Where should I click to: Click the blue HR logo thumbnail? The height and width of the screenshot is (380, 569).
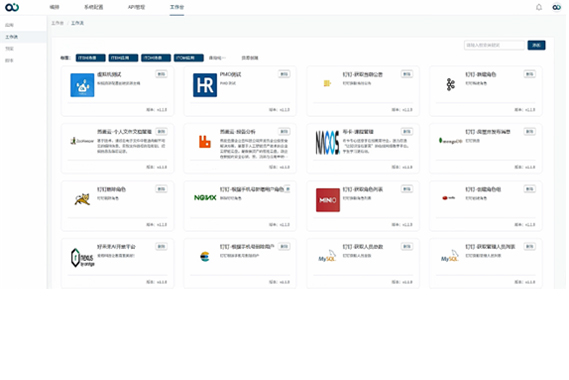click(x=205, y=85)
